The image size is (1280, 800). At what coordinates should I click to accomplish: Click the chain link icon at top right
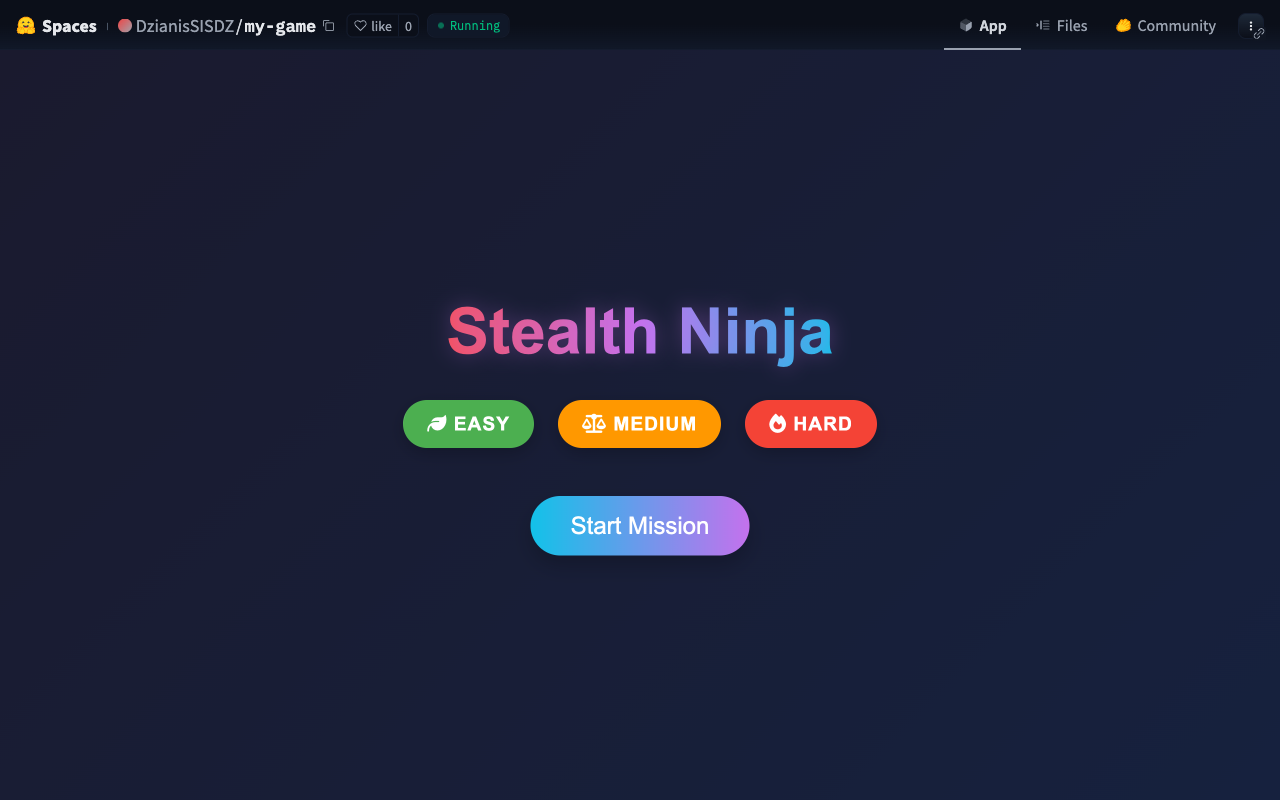(1259, 33)
